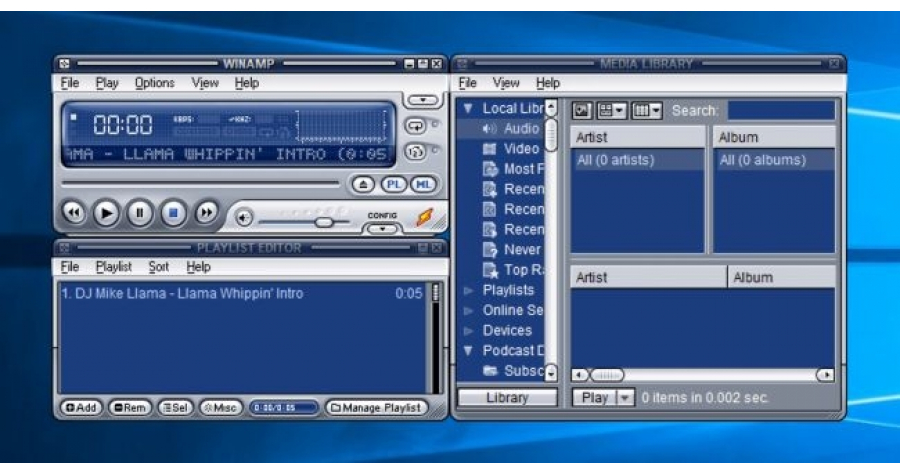Toggle the PL playlist editor button

(x=394, y=185)
